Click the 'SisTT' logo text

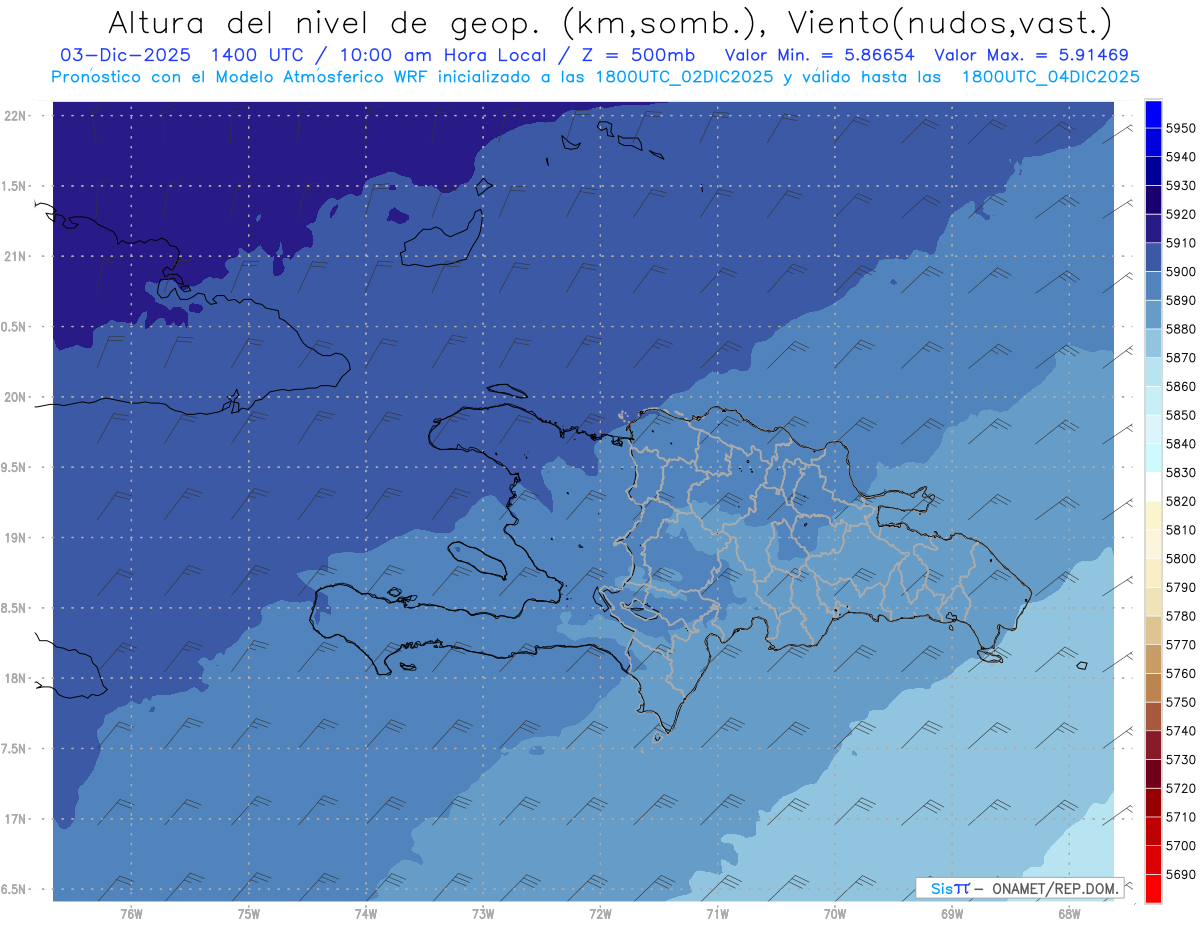[950, 888]
